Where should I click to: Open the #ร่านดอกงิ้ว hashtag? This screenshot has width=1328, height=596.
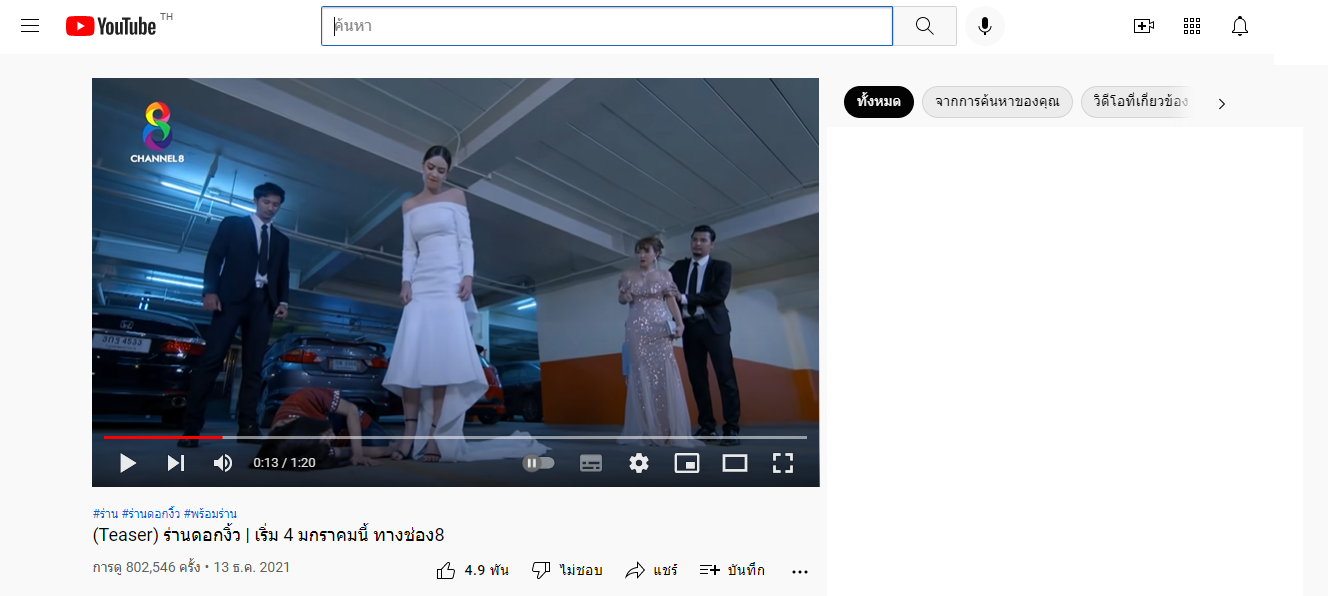(x=151, y=514)
